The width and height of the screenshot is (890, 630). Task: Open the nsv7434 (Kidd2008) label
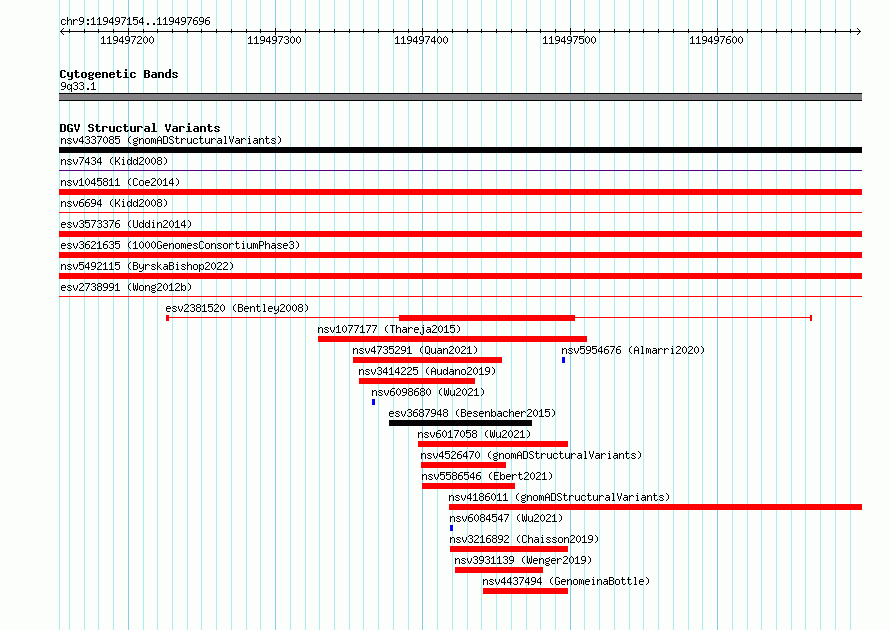coord(114,161)
